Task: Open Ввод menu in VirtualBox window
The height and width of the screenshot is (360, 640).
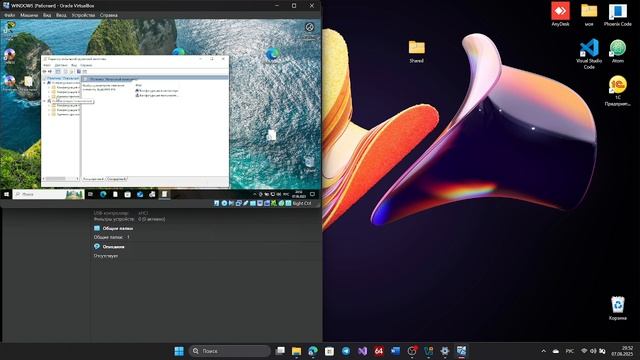Action: tap(61, 15)
